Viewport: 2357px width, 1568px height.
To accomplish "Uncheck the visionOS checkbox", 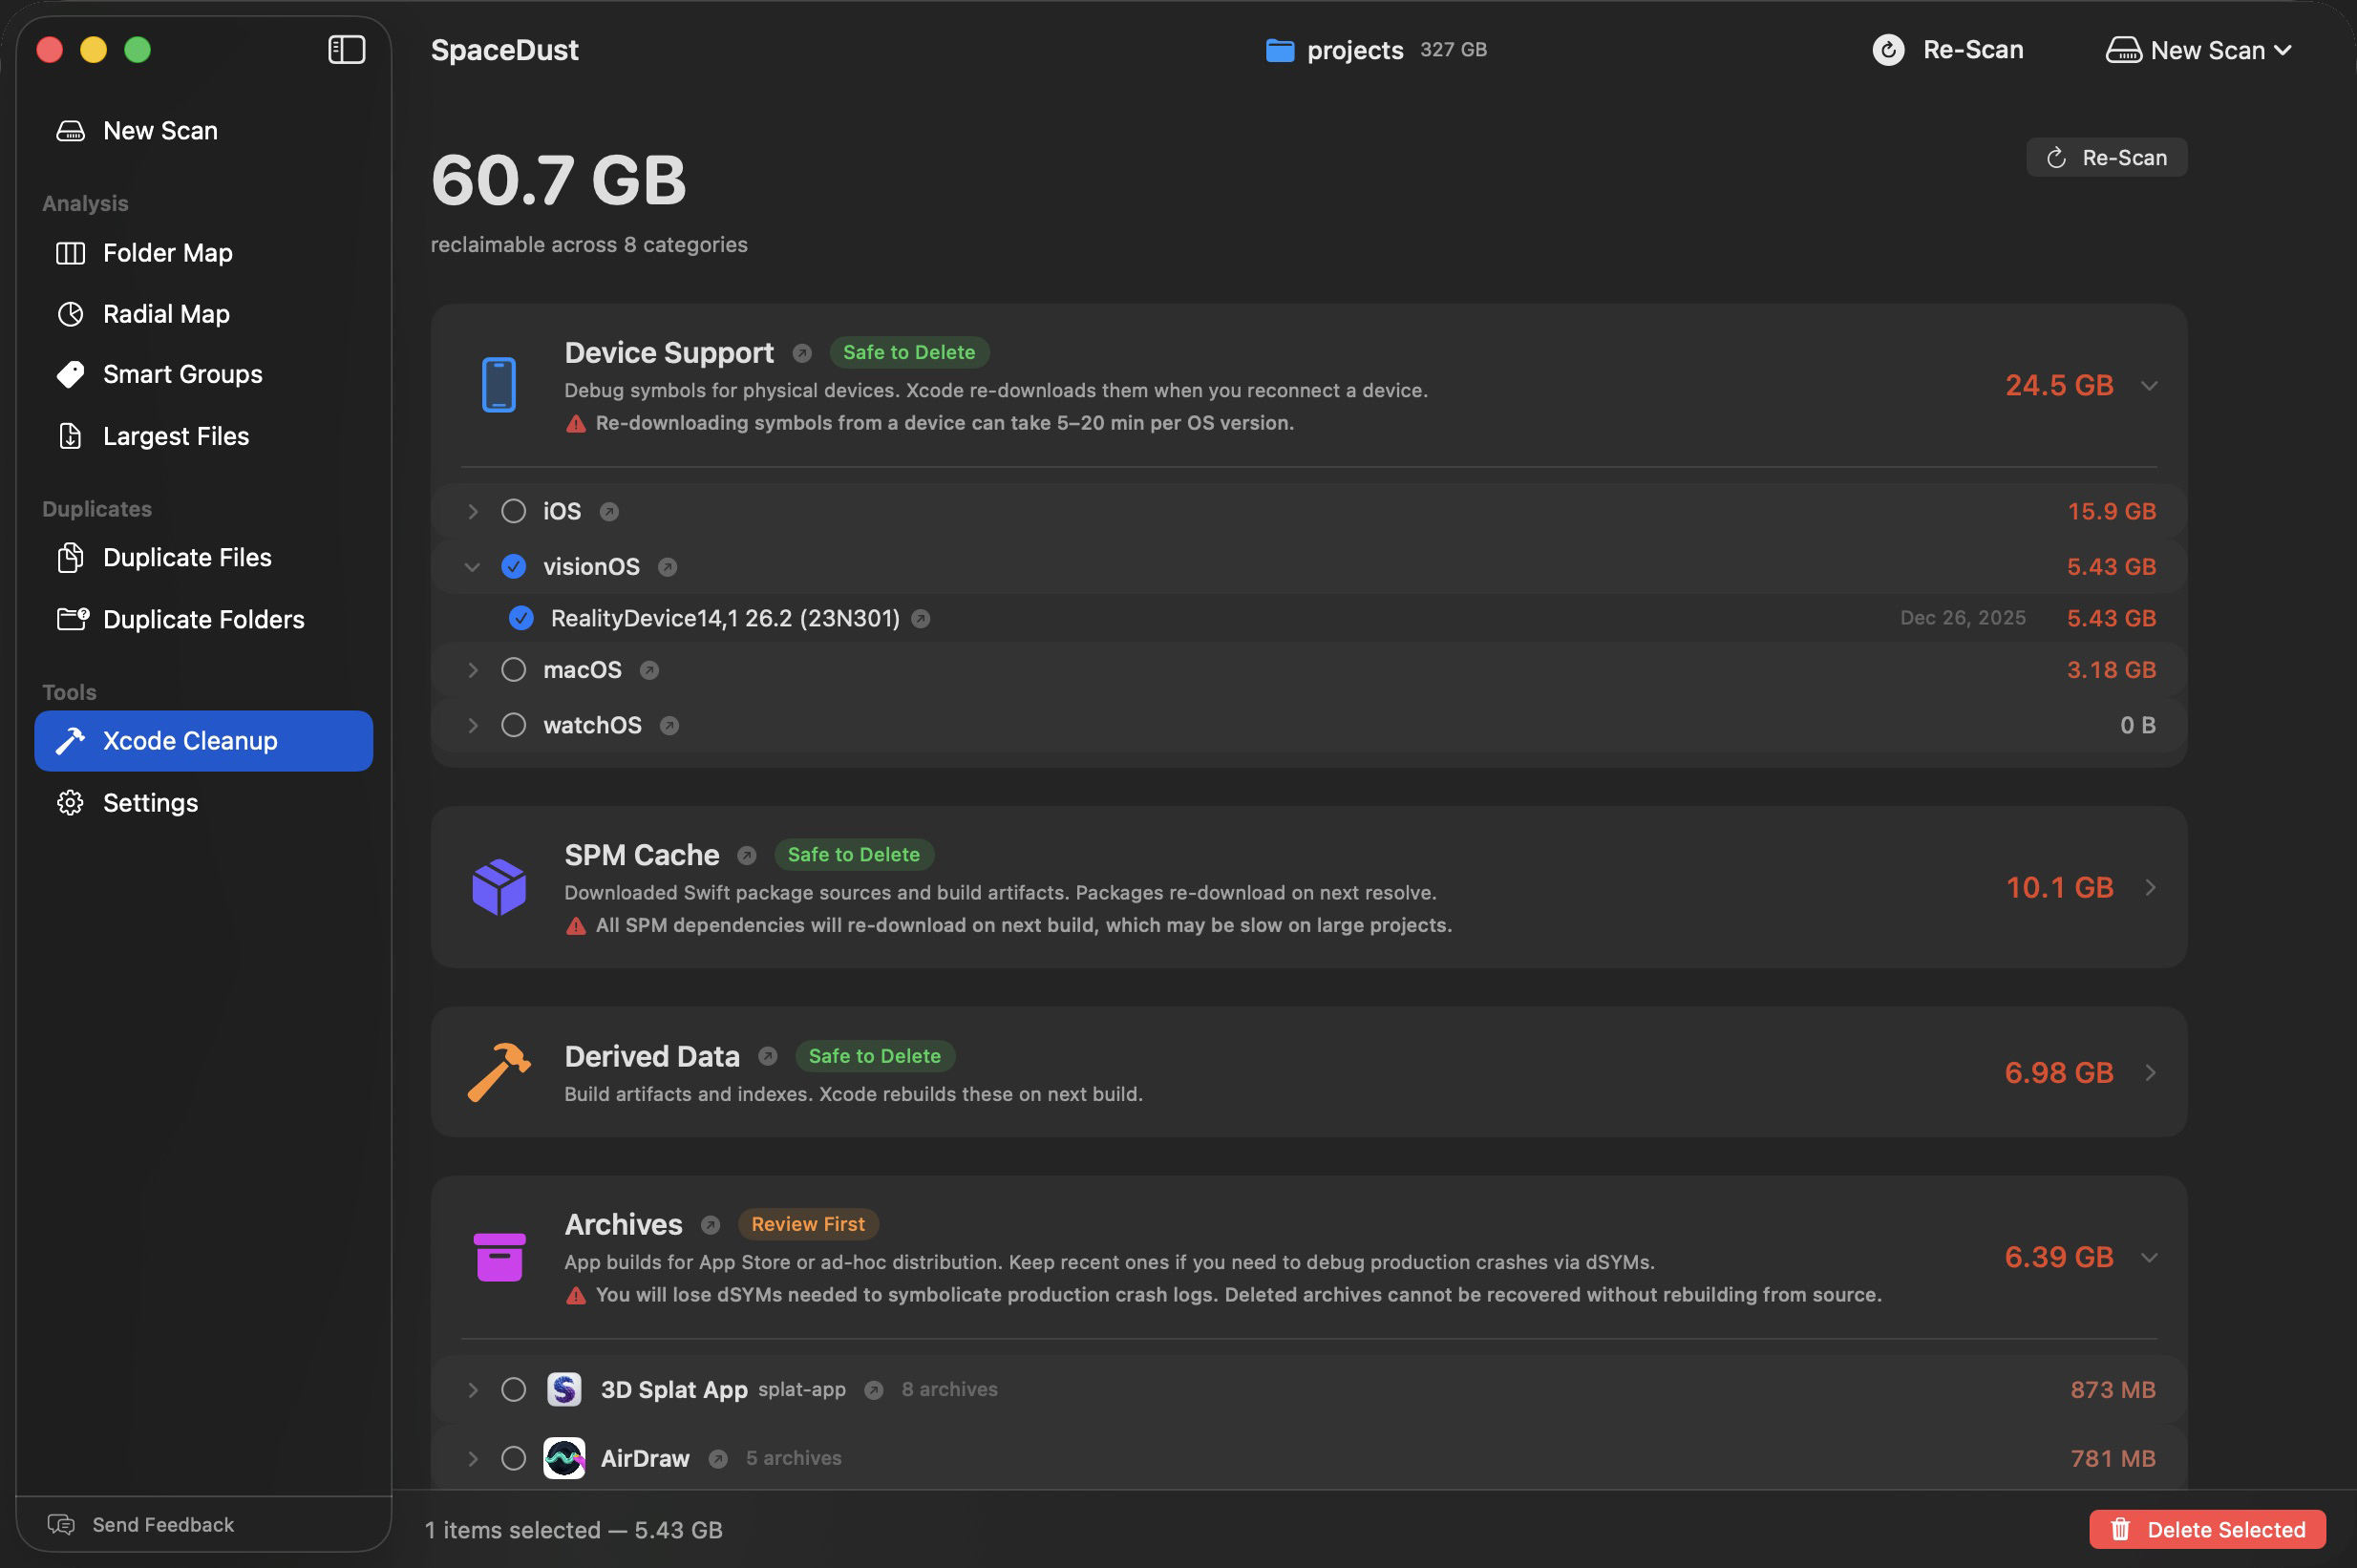I will 513,567.
